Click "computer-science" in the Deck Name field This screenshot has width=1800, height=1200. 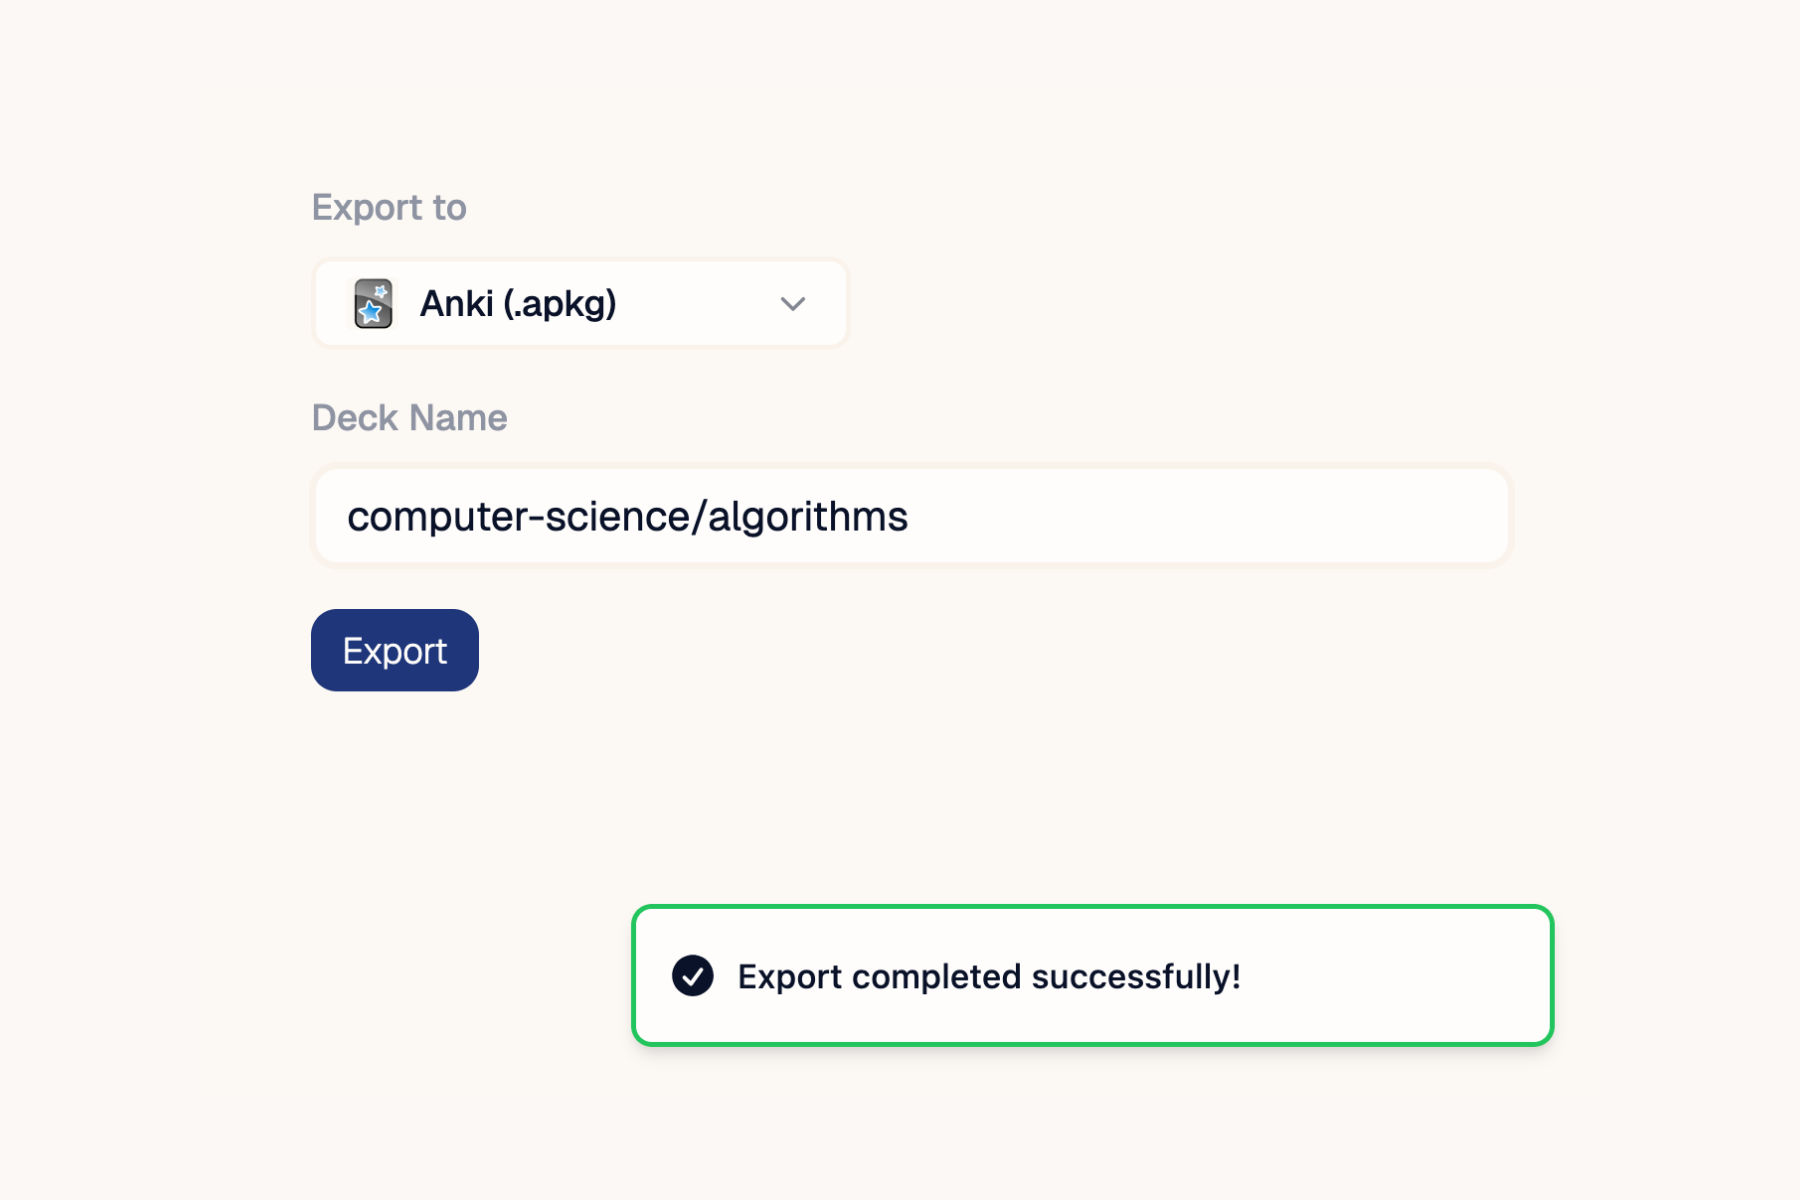(518, 517)
